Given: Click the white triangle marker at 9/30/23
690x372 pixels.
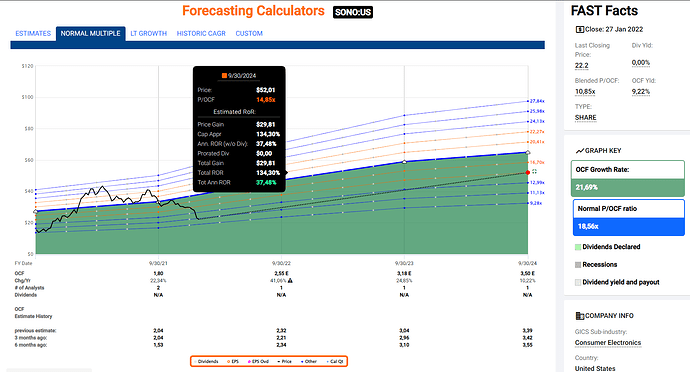Looking at the screenshot, I should click(x=404, y=162).
